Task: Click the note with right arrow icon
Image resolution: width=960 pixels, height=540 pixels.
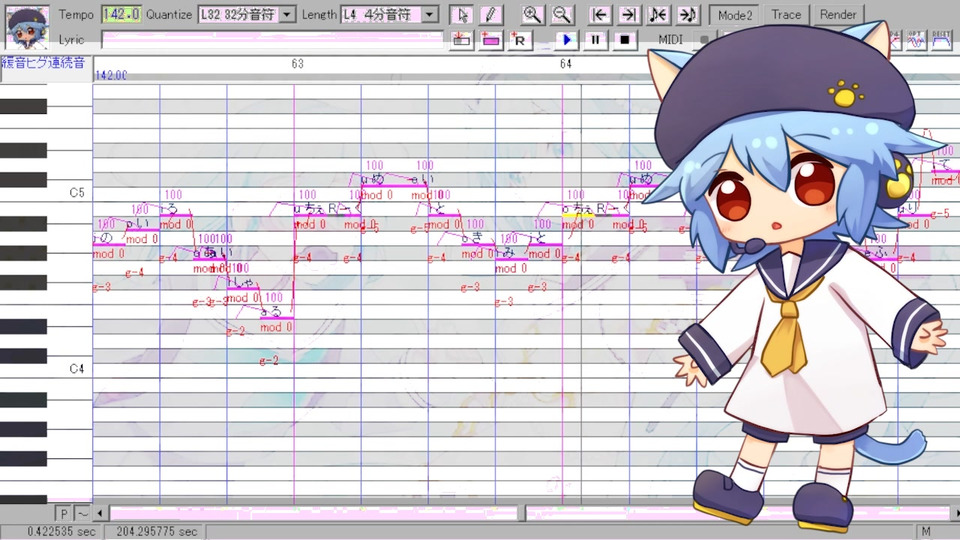Action: 688,15
